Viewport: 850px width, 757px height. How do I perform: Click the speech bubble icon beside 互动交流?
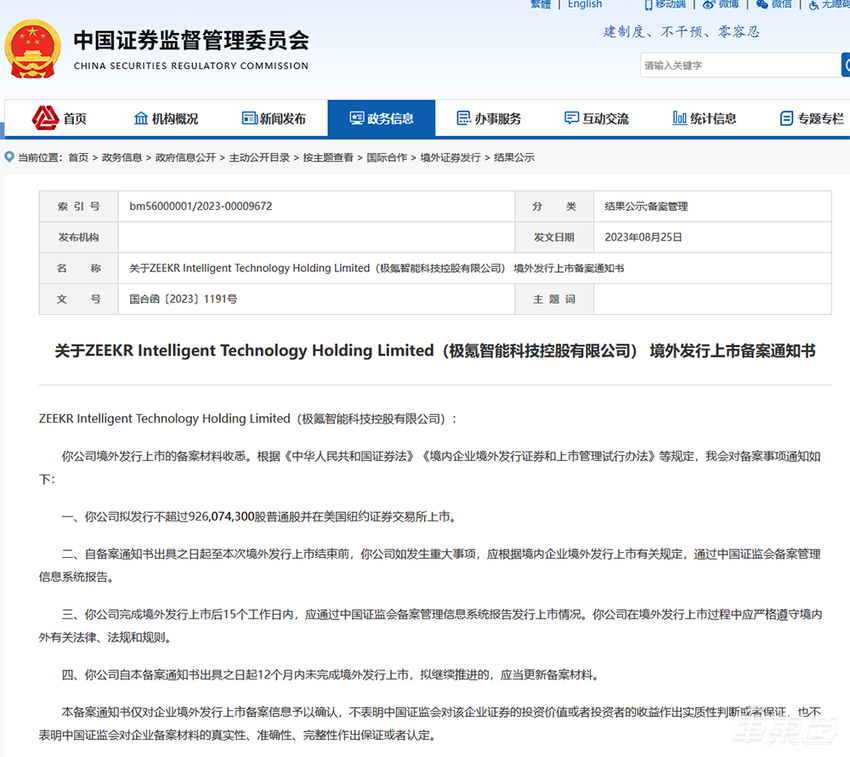click(x=570, y=117)
